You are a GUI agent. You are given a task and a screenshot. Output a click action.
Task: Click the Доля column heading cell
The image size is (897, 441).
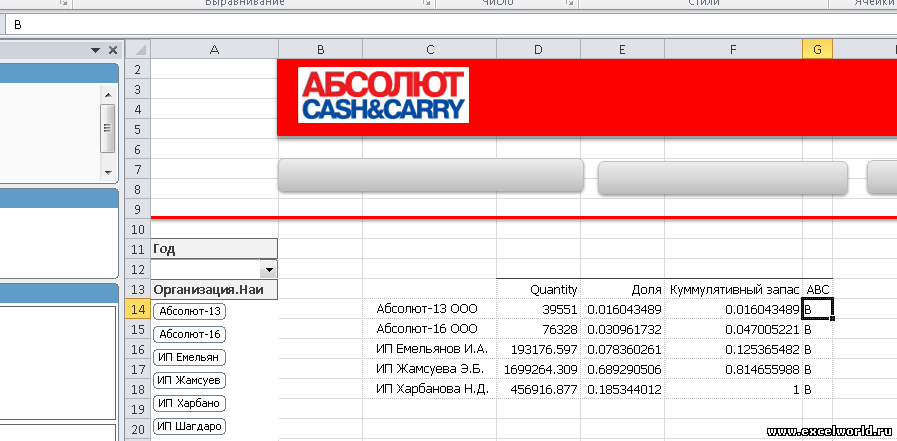point(622,289)
